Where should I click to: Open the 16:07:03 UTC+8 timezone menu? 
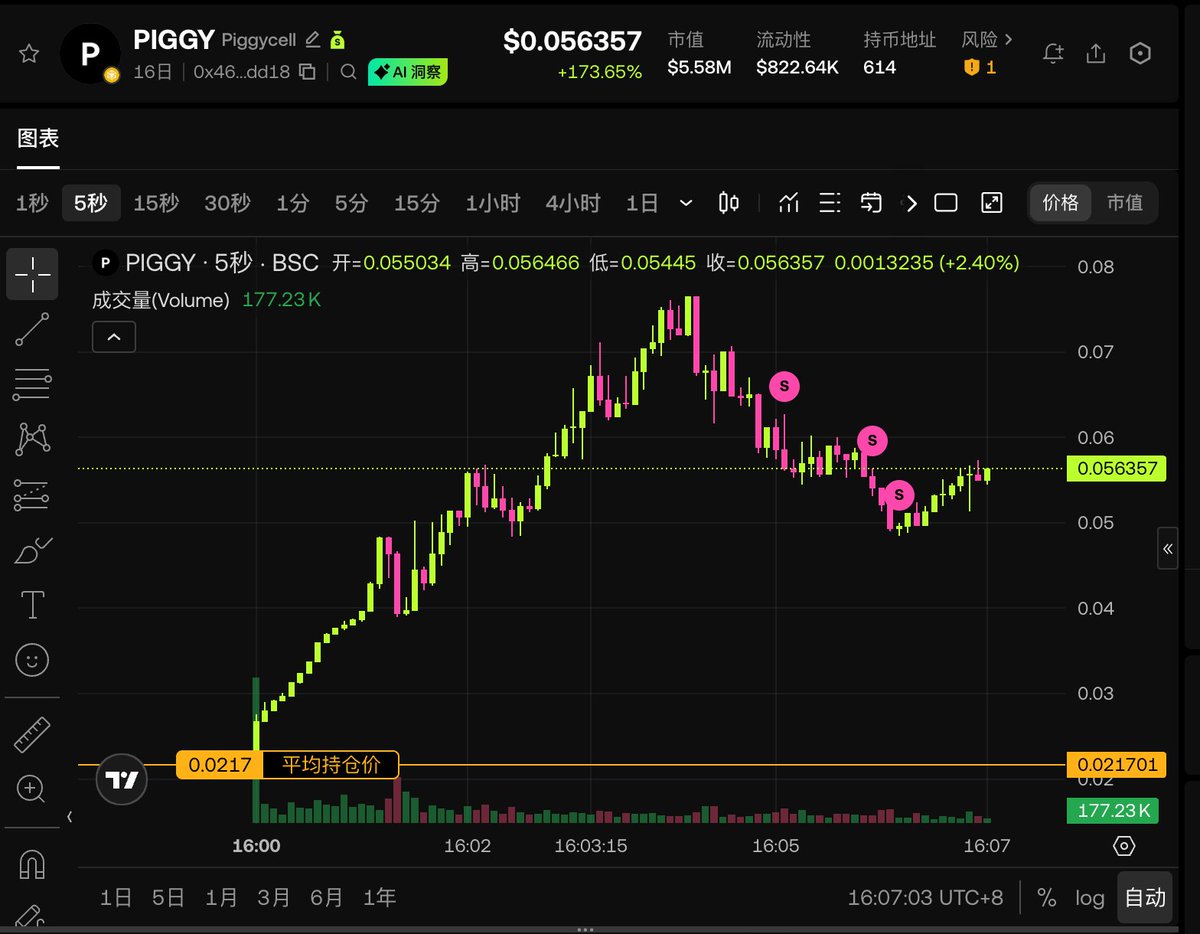tap(925, 897)
